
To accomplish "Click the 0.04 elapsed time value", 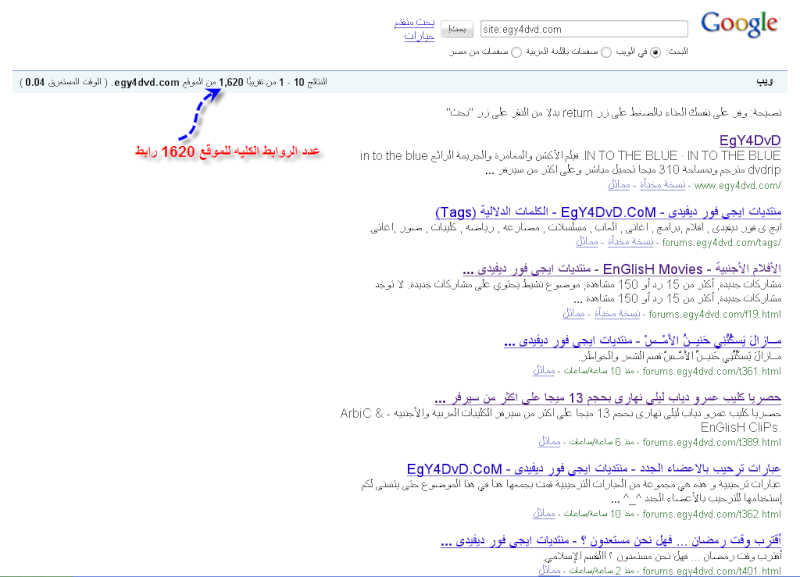I will click(x=35, y=82).
